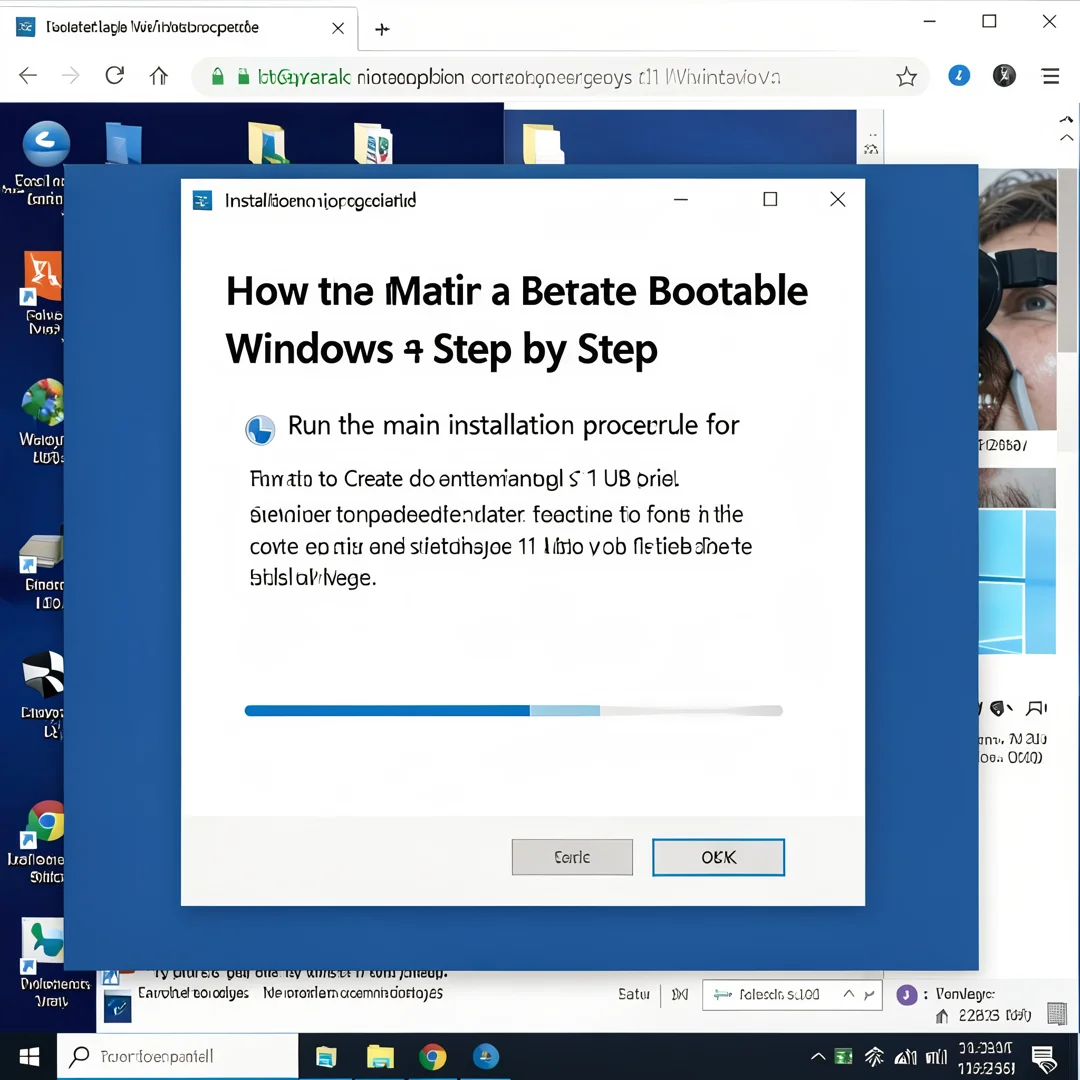Click the browser forward arrow

70,76
